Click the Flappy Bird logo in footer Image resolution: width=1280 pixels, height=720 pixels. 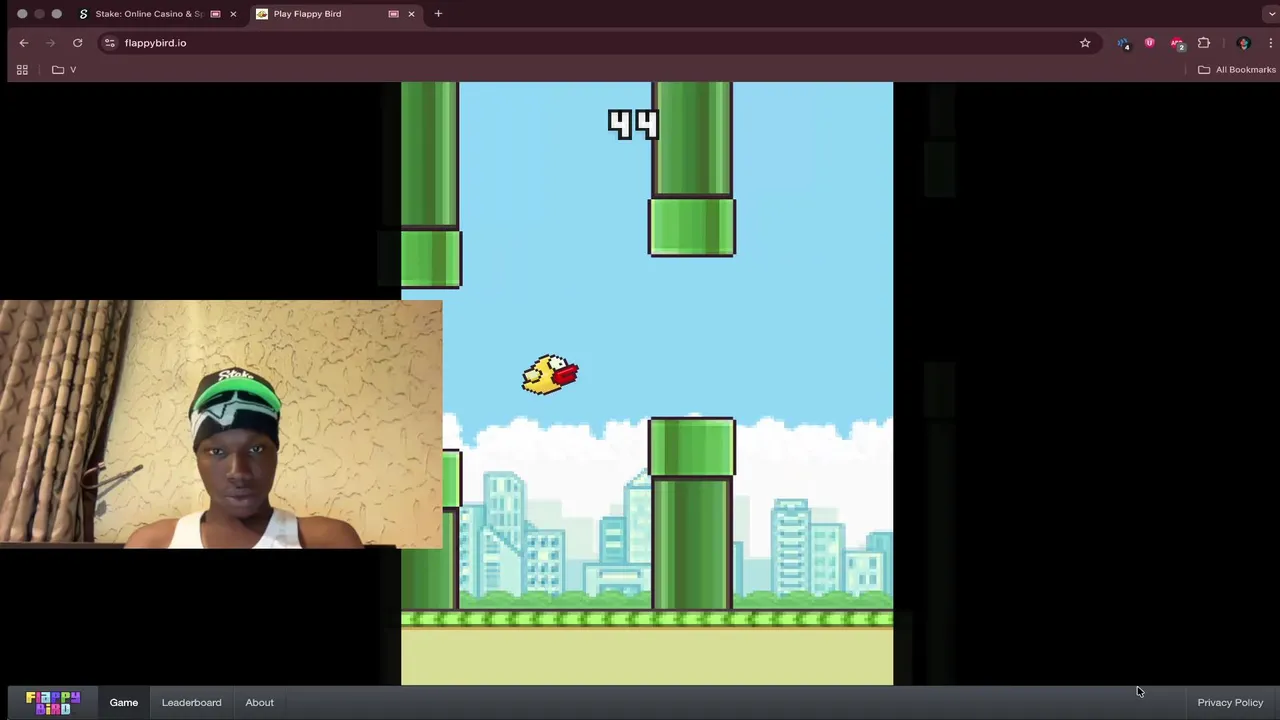click(x=53, y=702)
